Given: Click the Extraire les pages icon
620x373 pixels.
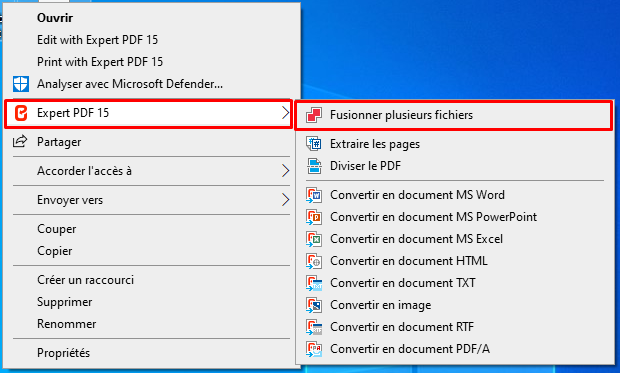Looking at the screenshot, I should click(x=314, y=144).
